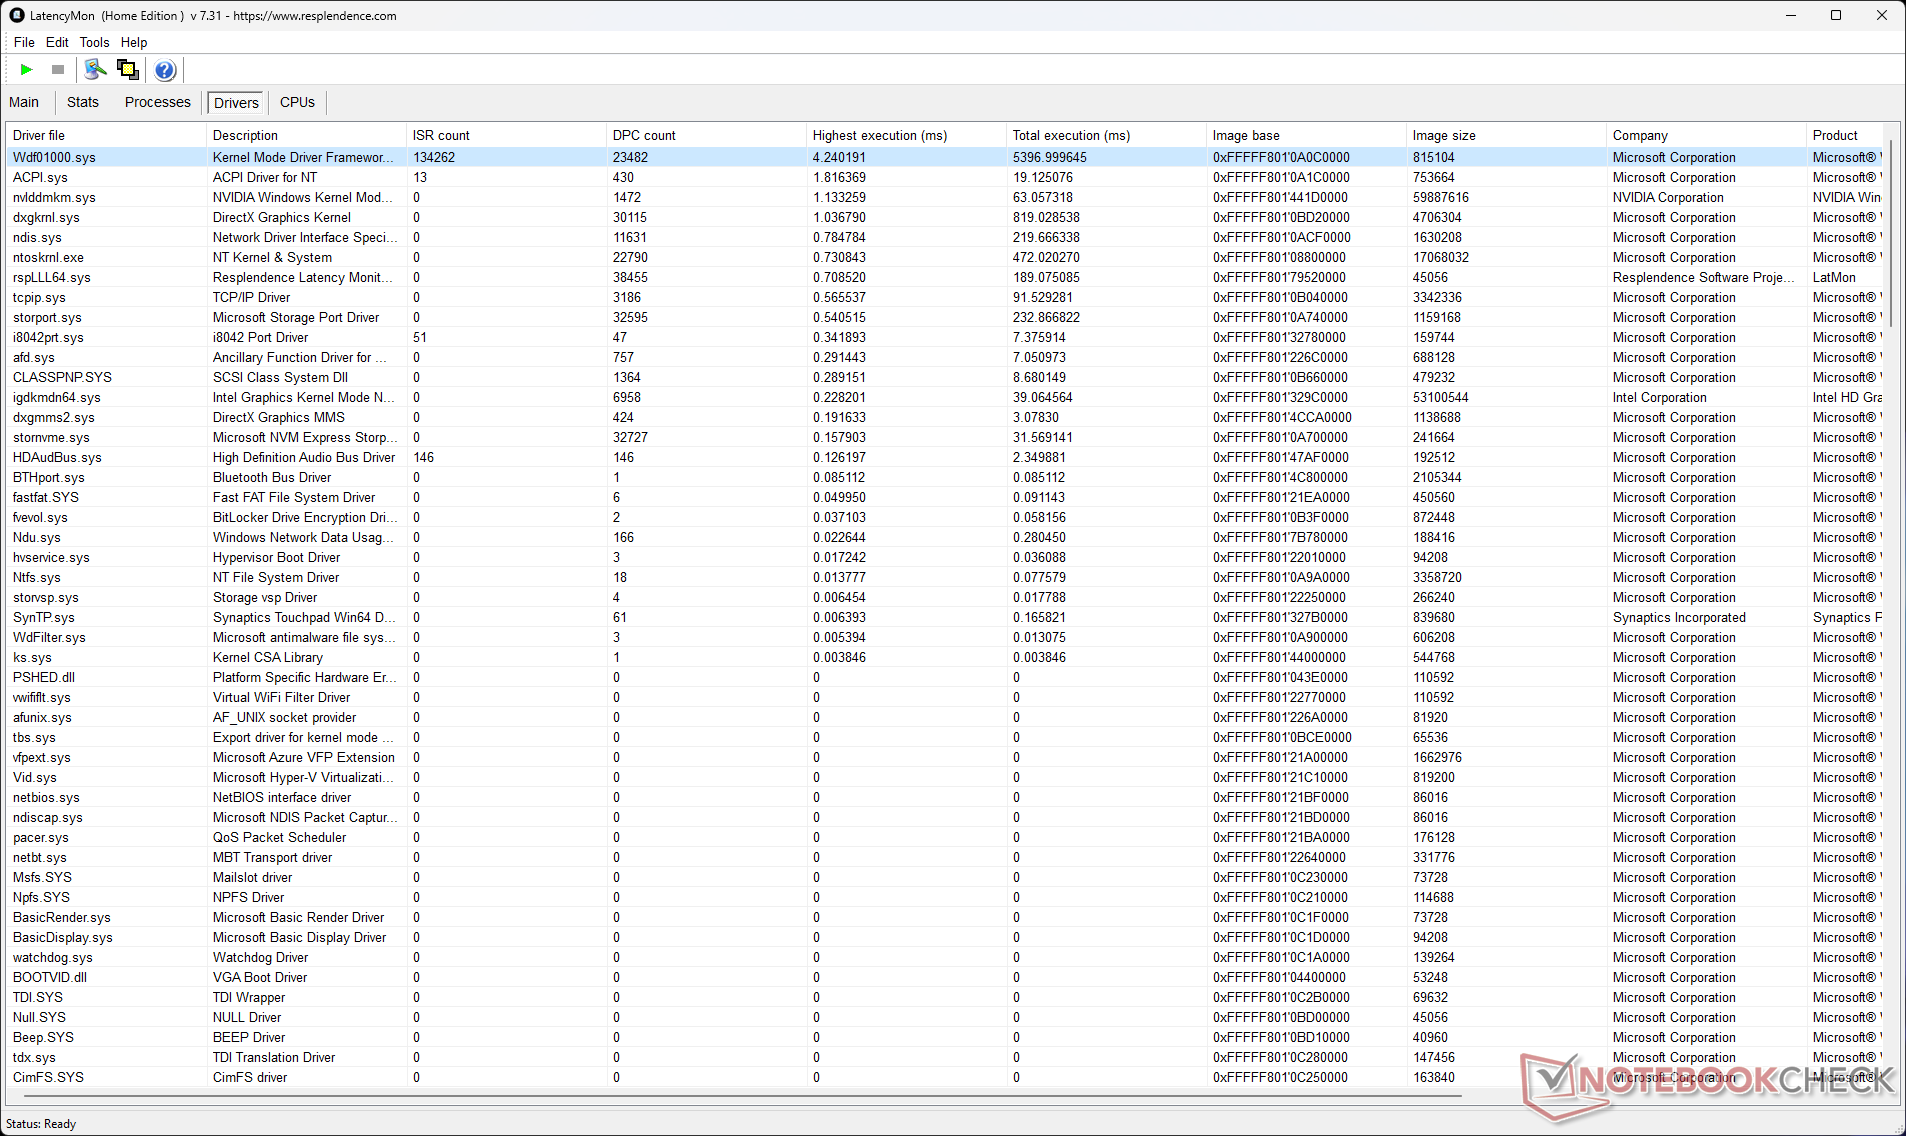Start monitoring with the green play icon
Viewport: 1906px width, 1136px height.
tap(27, 70)
